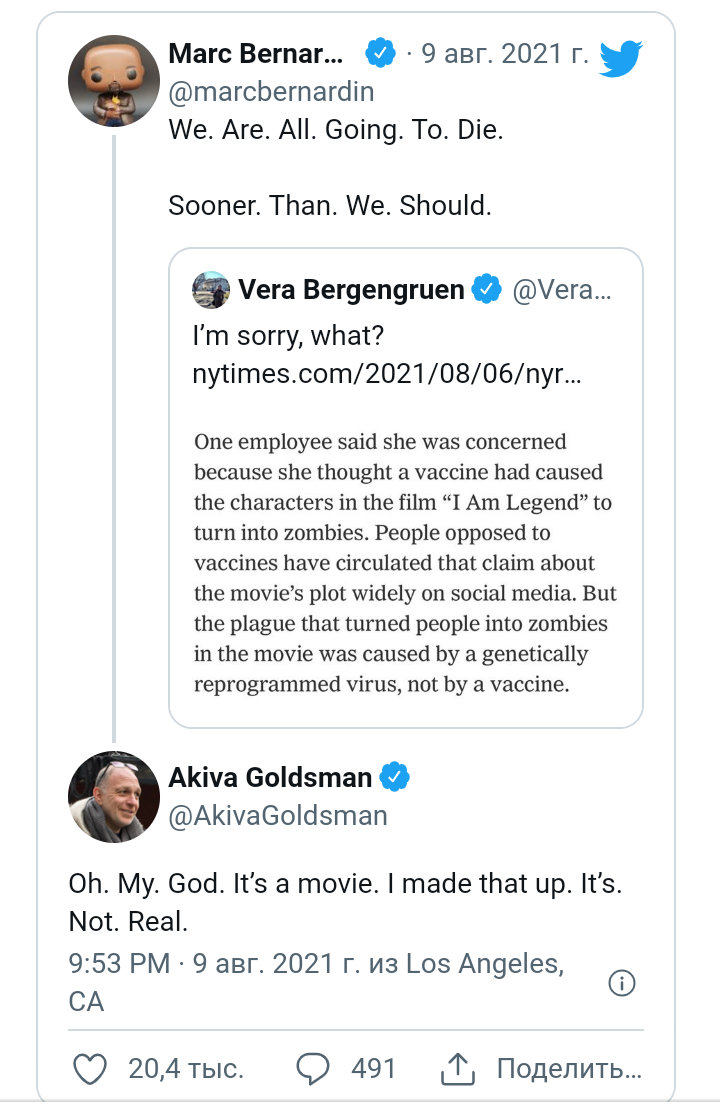Open the Marc Bernardin display name

point(256,53)
